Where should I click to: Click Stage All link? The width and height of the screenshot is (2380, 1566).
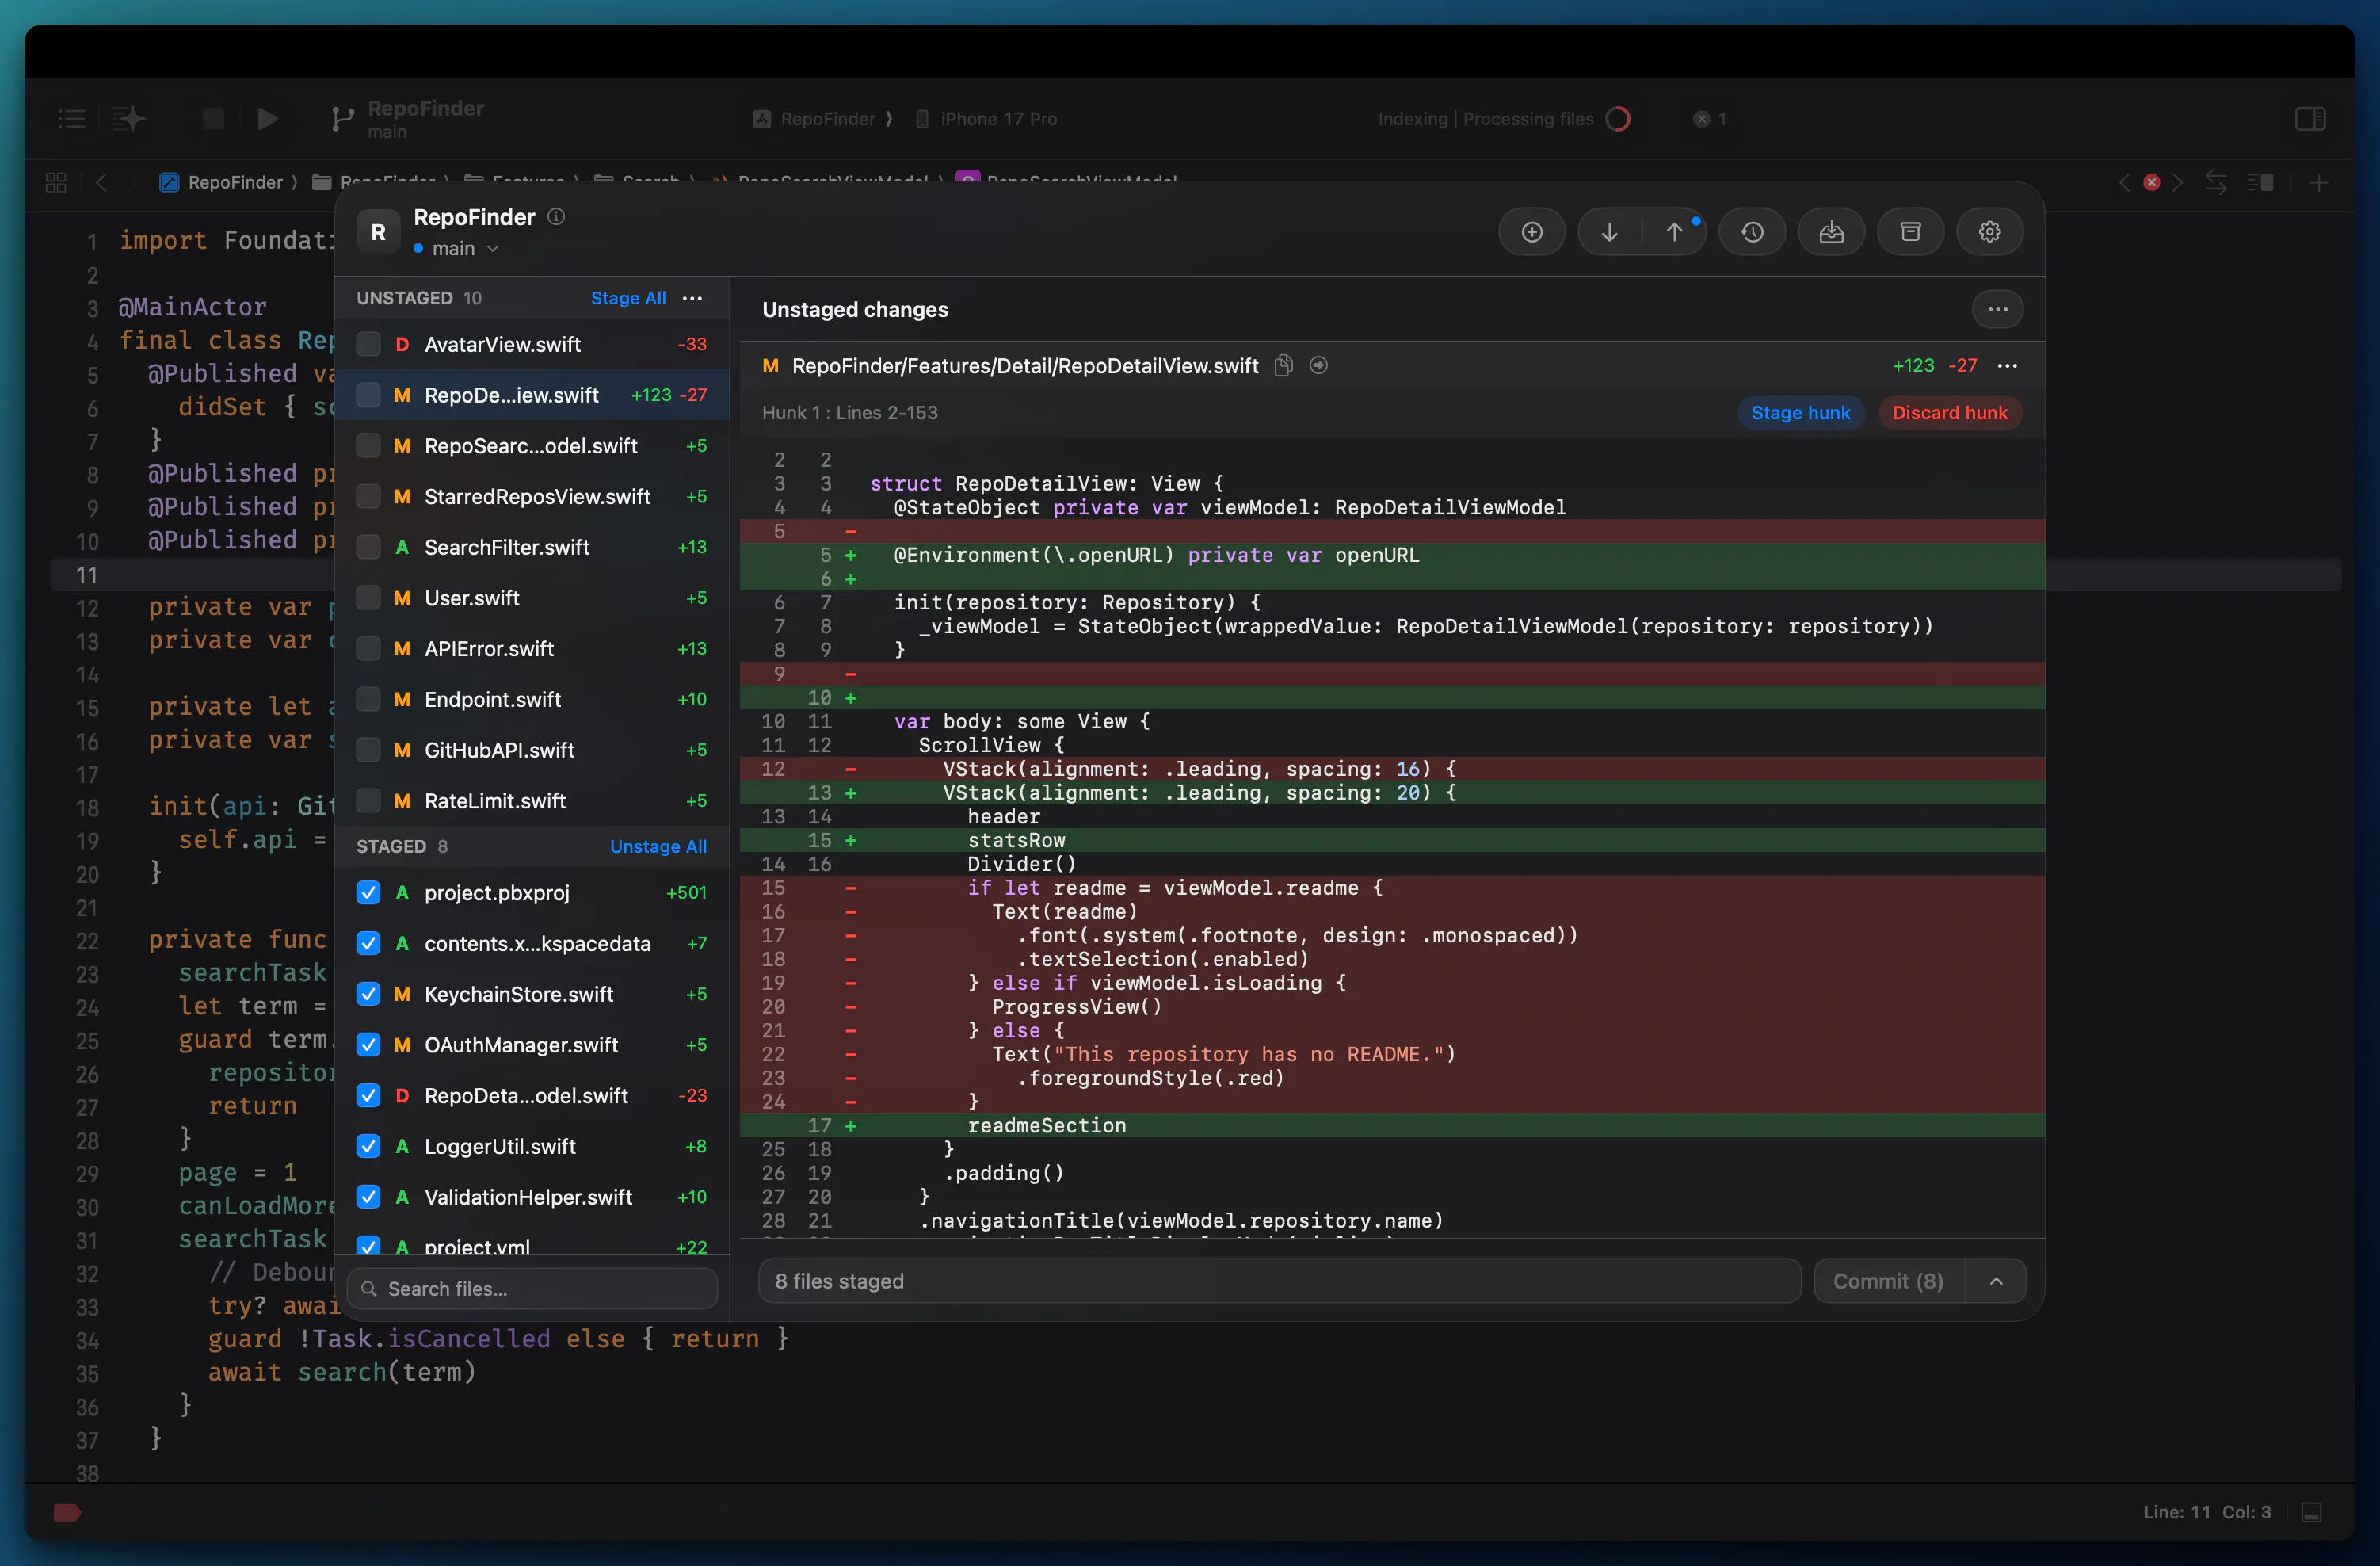[x=628, y=298]
